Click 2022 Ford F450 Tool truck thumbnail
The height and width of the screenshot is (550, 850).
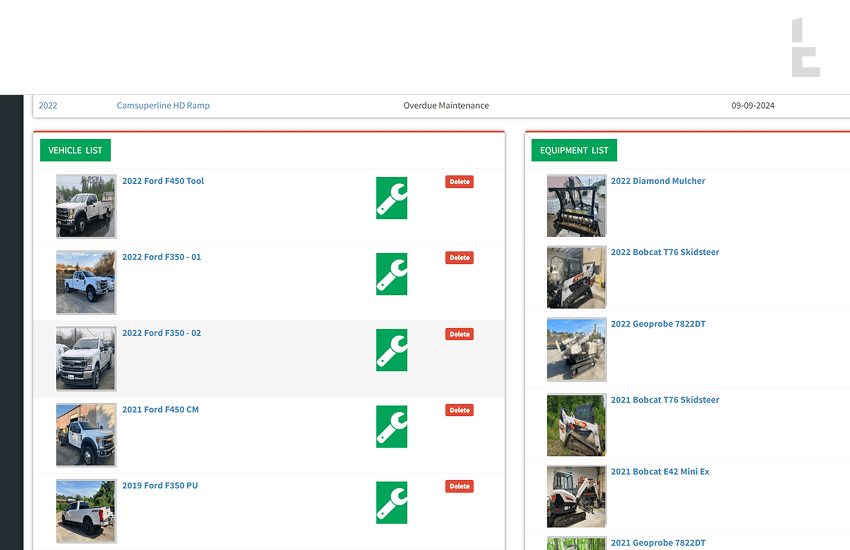pyautogui.click(x=85, y=206)
